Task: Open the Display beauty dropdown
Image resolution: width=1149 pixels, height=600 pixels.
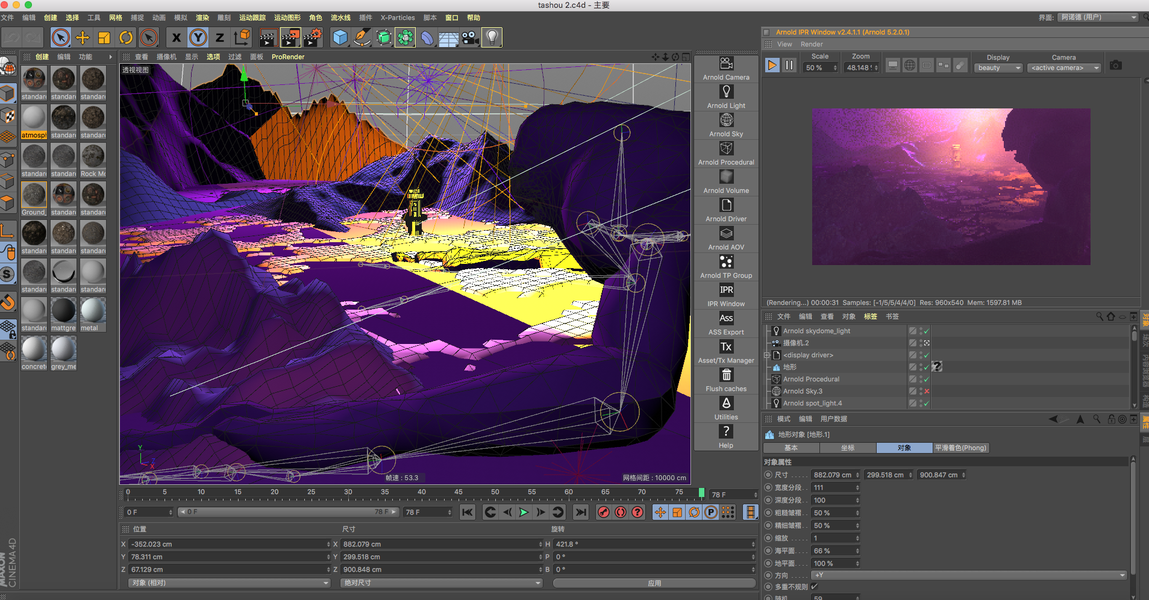Action: click(998, 67)
